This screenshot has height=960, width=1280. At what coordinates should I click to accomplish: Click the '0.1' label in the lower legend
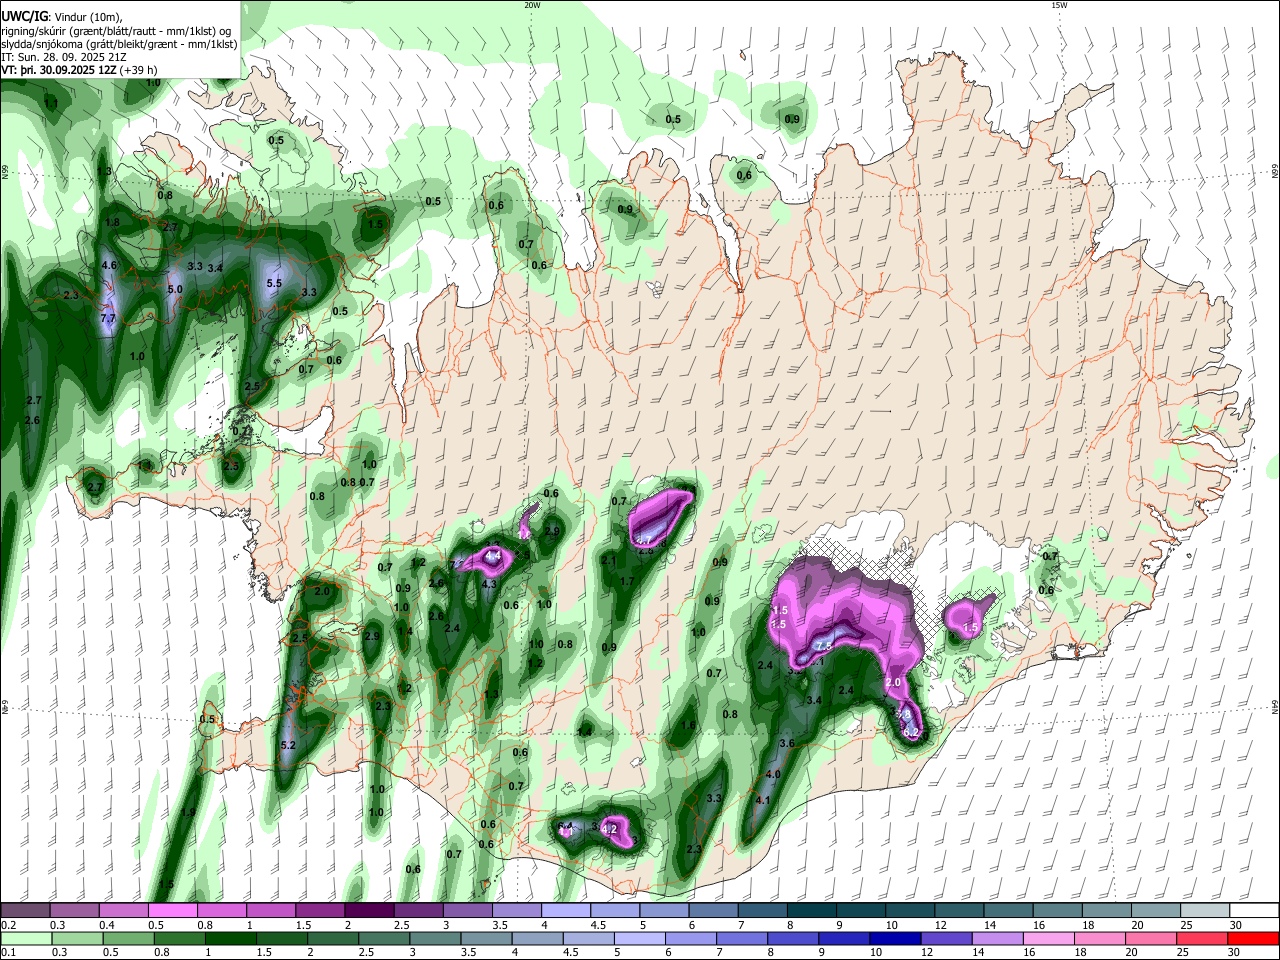[x=7, y=952]
